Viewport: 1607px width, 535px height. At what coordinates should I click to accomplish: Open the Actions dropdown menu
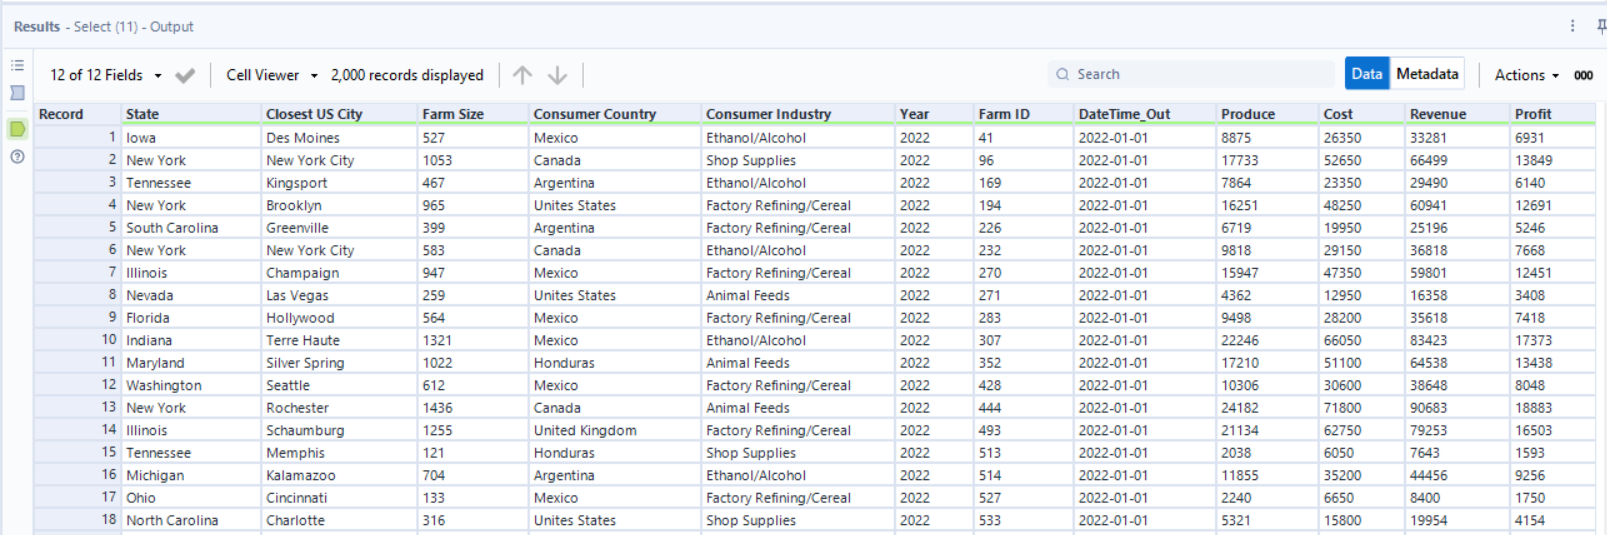pyautogui.click(x=1526, y=75)
